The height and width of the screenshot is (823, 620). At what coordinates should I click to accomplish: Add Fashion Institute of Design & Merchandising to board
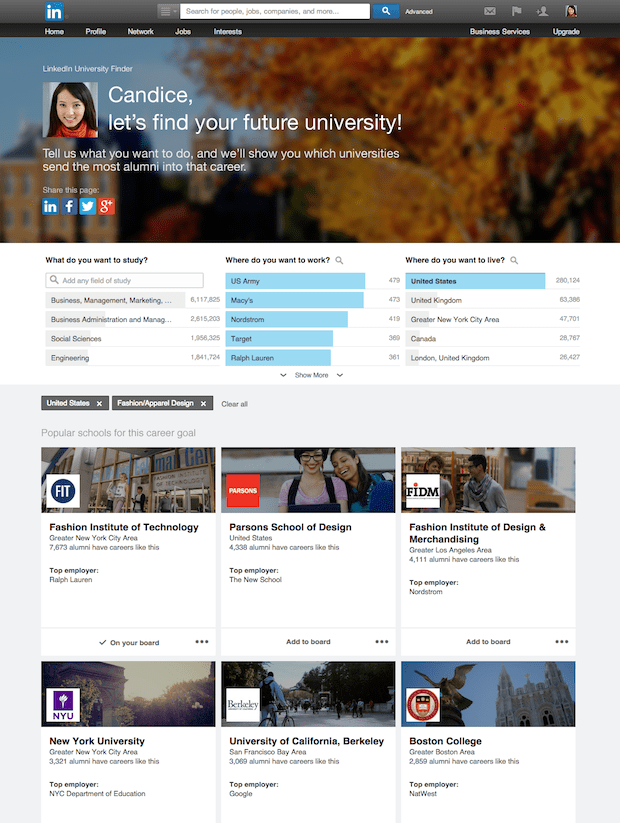[x=488, y=642]
